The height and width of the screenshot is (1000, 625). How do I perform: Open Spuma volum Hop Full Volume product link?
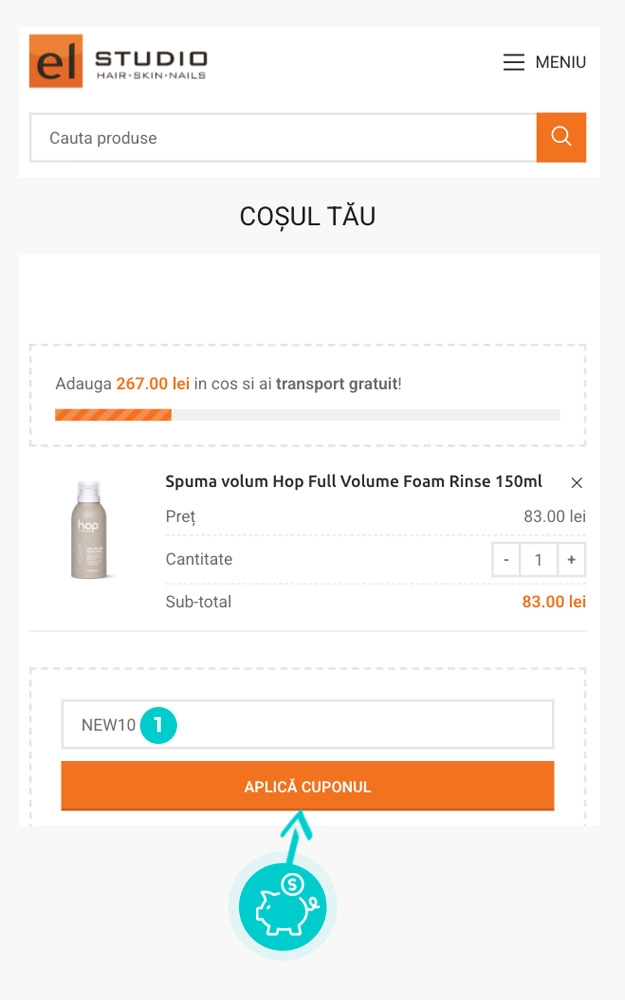353,481
